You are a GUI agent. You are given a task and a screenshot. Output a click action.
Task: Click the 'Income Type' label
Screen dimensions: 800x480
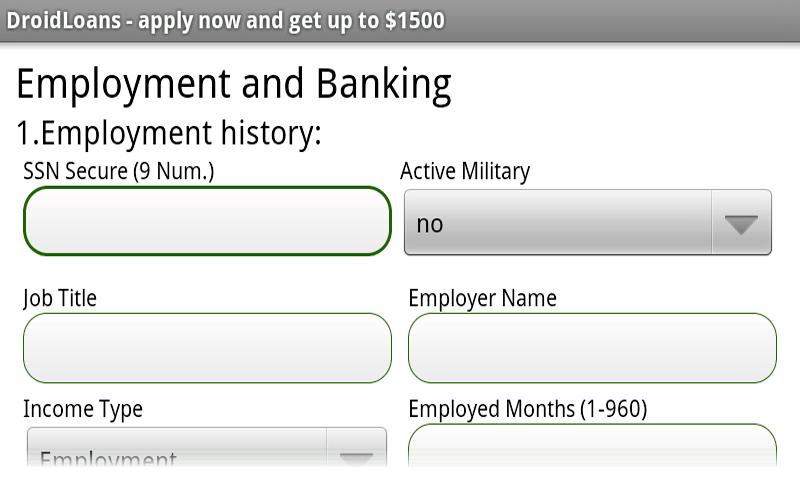pos(83,409)
